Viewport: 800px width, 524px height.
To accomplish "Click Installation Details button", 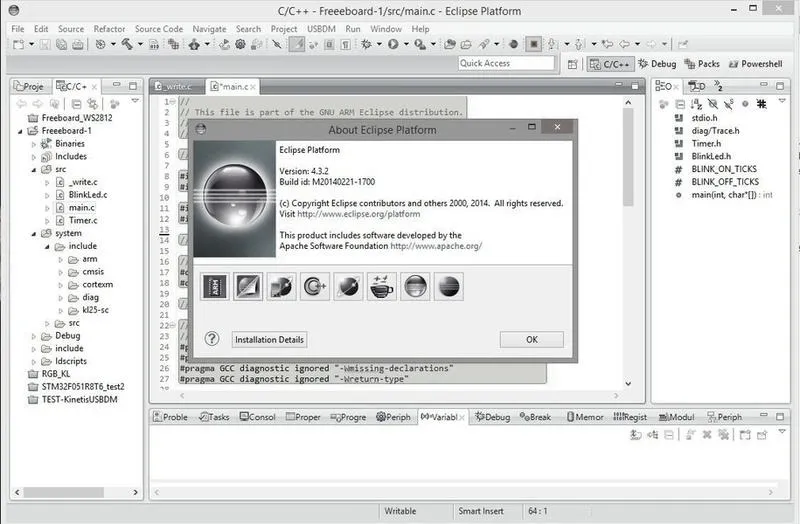I will (269, 339).
